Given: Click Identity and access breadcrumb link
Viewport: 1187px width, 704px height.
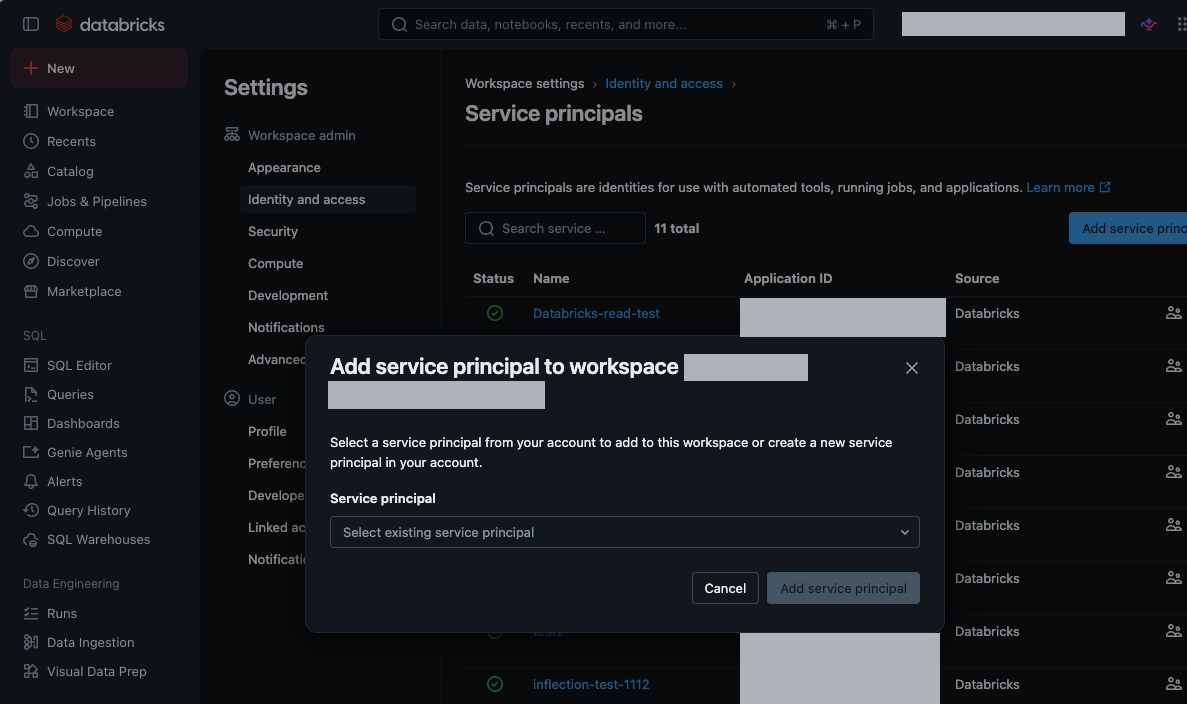Looking at the screenshot, I should click(x=664, y=83).
